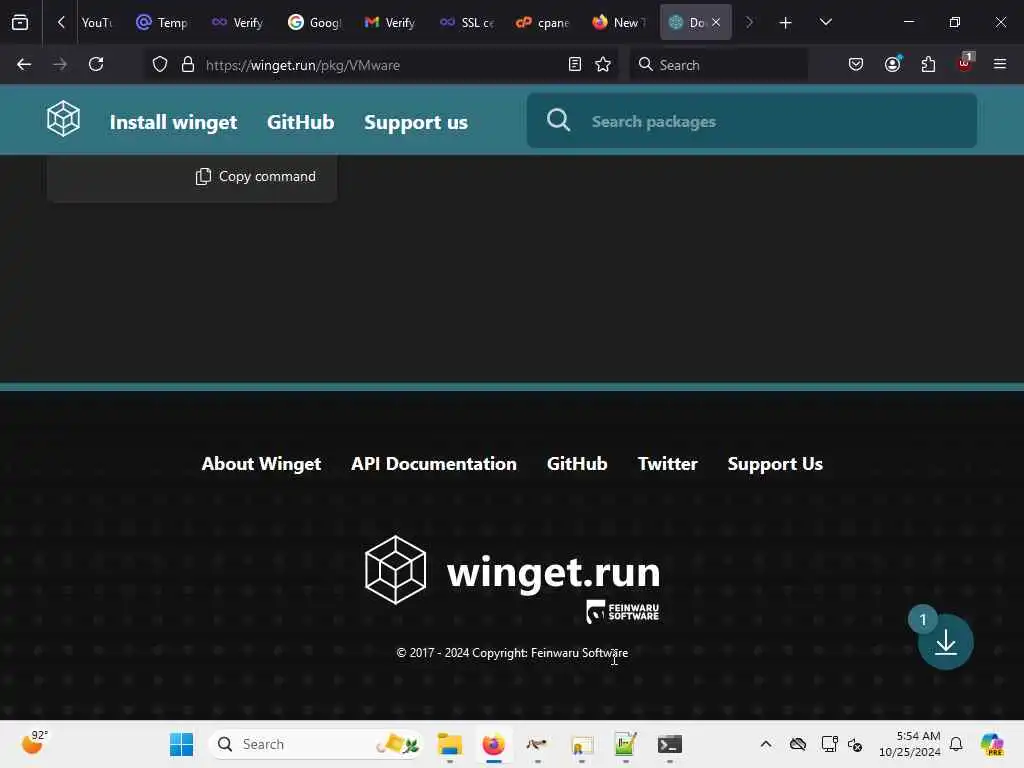Image resolution: width=1024 pixels, height=768 pixels.
Task: Toggle reader view icon
Action: click(575, 65)
